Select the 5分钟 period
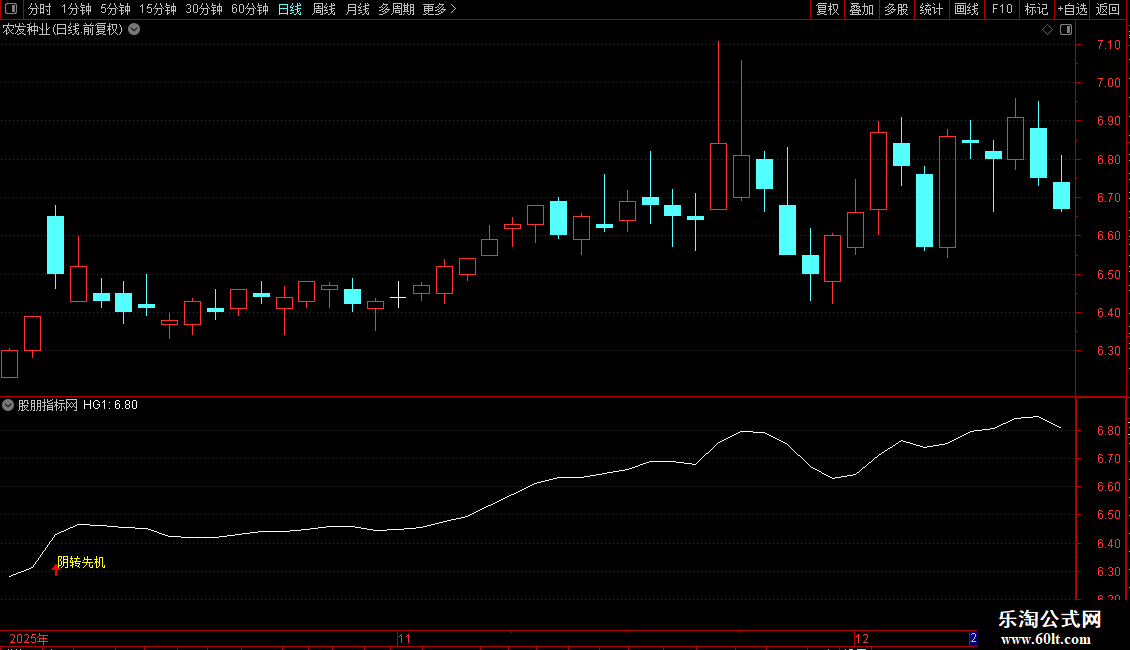The image size is (1130, 650). pos(115,9)
